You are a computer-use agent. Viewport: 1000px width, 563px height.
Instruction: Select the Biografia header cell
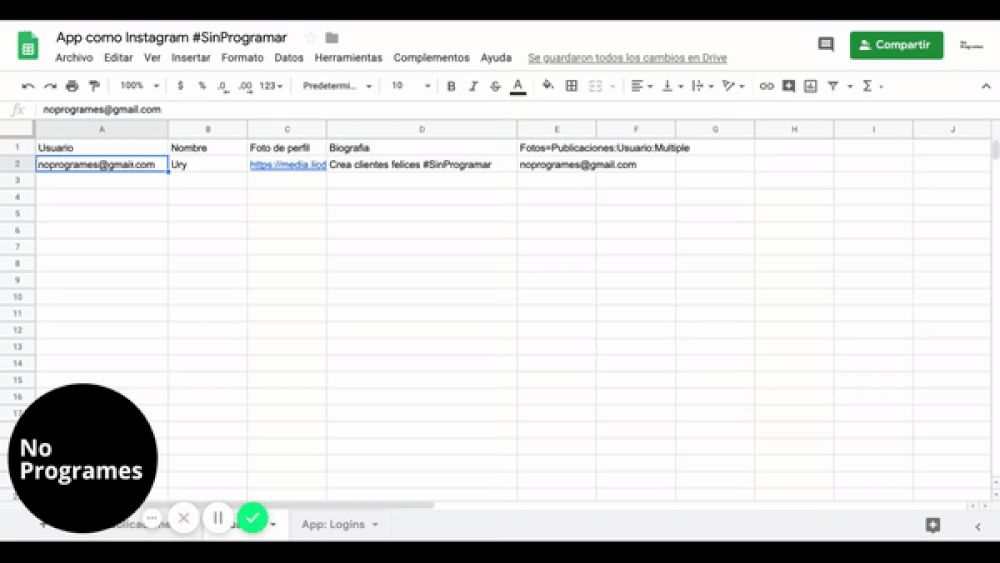click(x=422, y=147)
